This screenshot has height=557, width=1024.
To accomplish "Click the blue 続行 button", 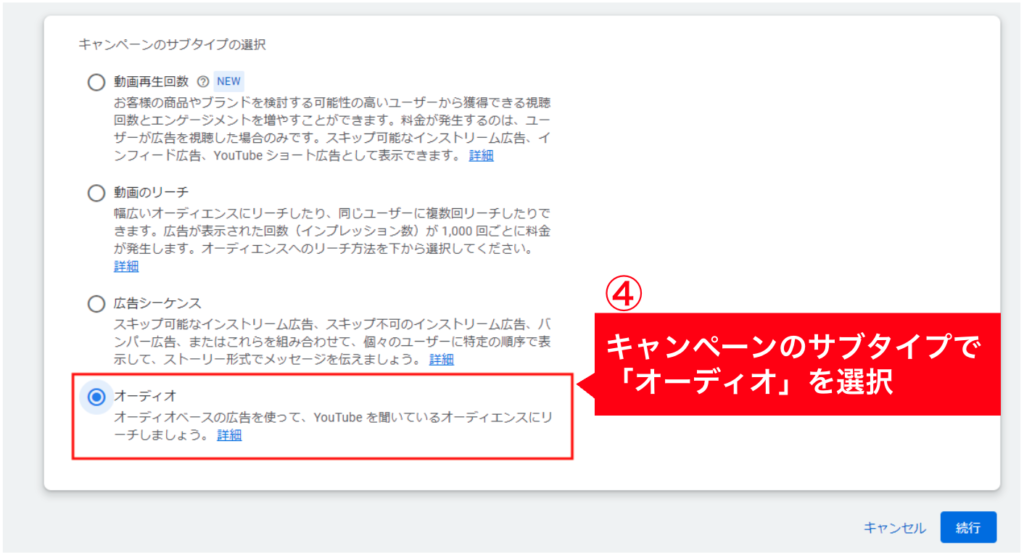I will [x=968, y=528].
